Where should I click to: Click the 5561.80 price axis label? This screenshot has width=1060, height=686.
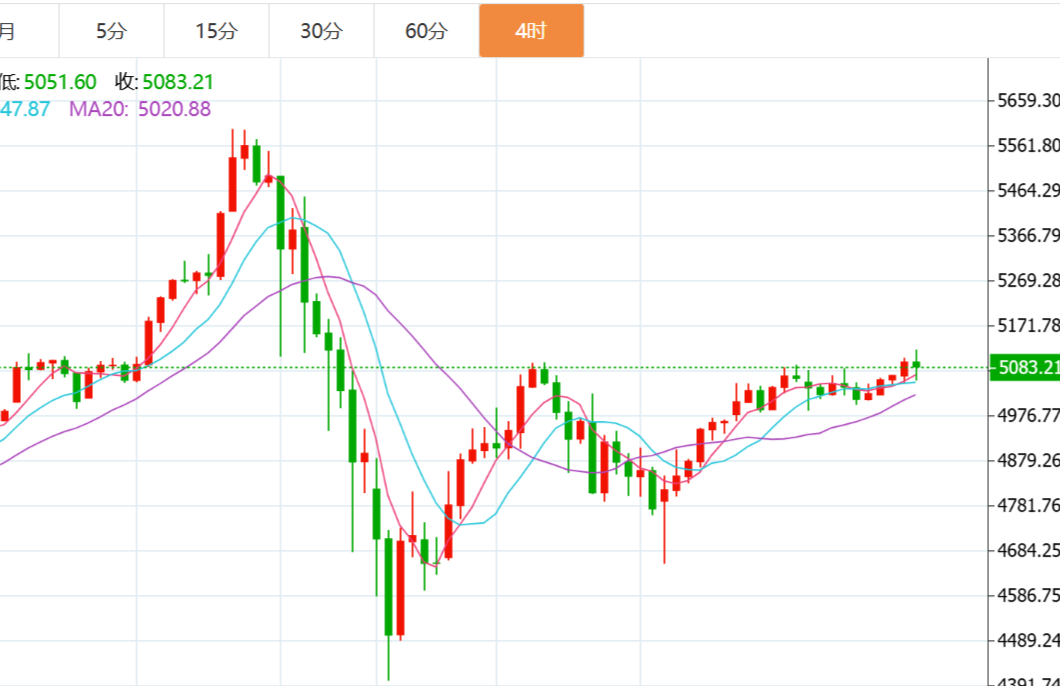1028,145
